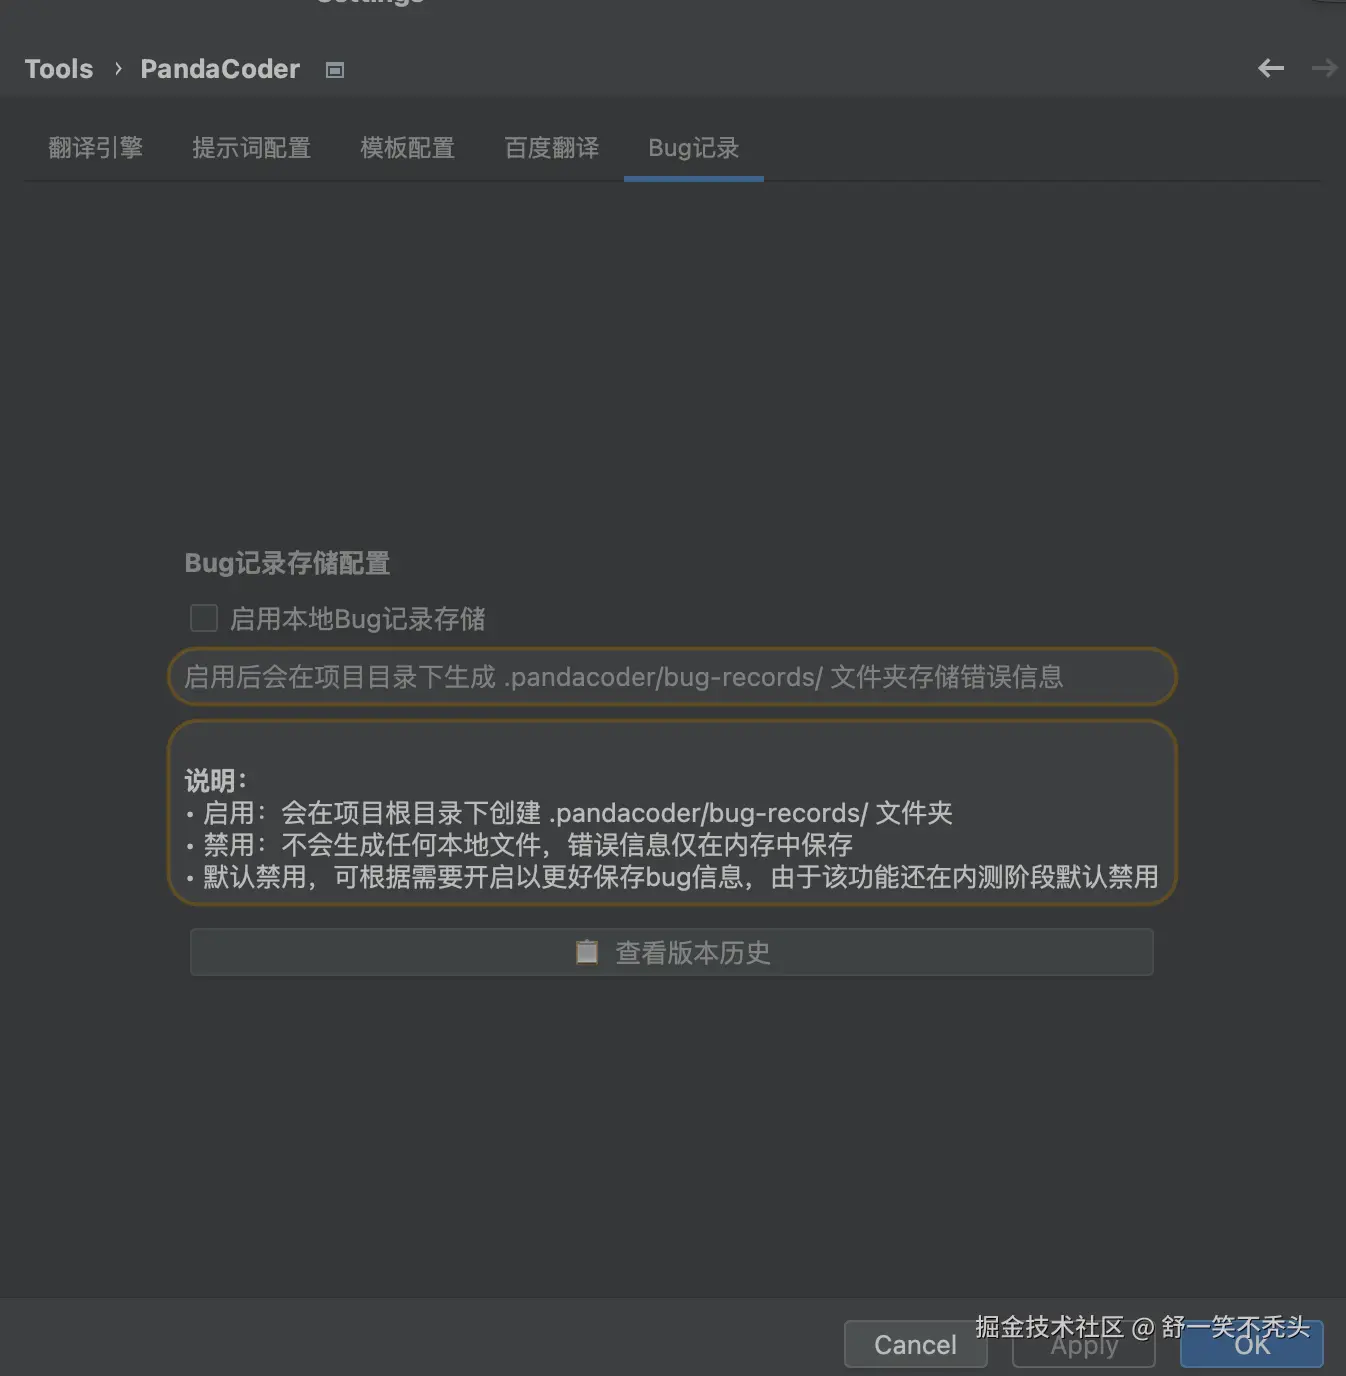Click the forward navigation arrow
The height and width of the screenshot is (1376, 1346).
[1323, 68]
